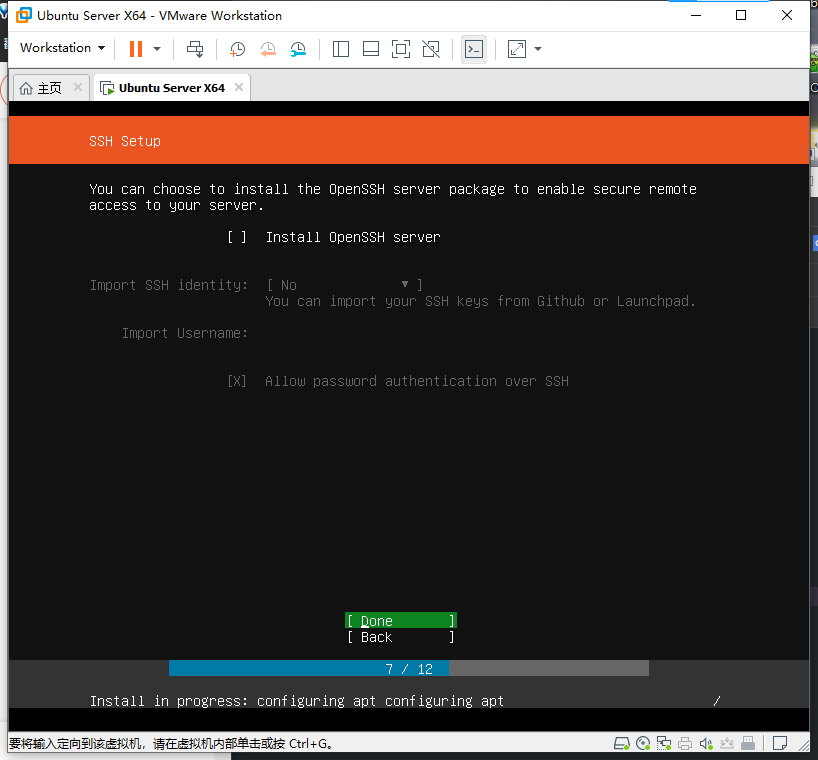The image size is (818, 760).
Task: Open Import SSH identity dropdown
Action: (344, 285)
